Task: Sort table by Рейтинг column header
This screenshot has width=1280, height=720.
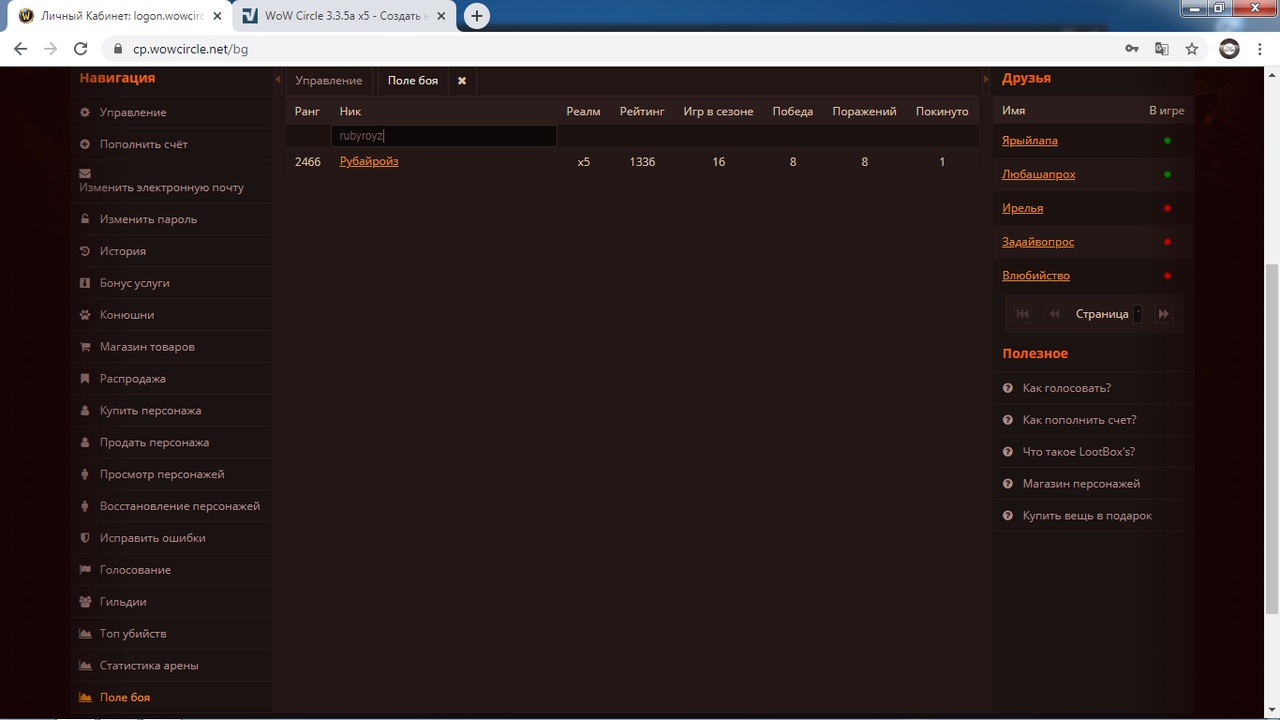Action: [x=641, y=111]
